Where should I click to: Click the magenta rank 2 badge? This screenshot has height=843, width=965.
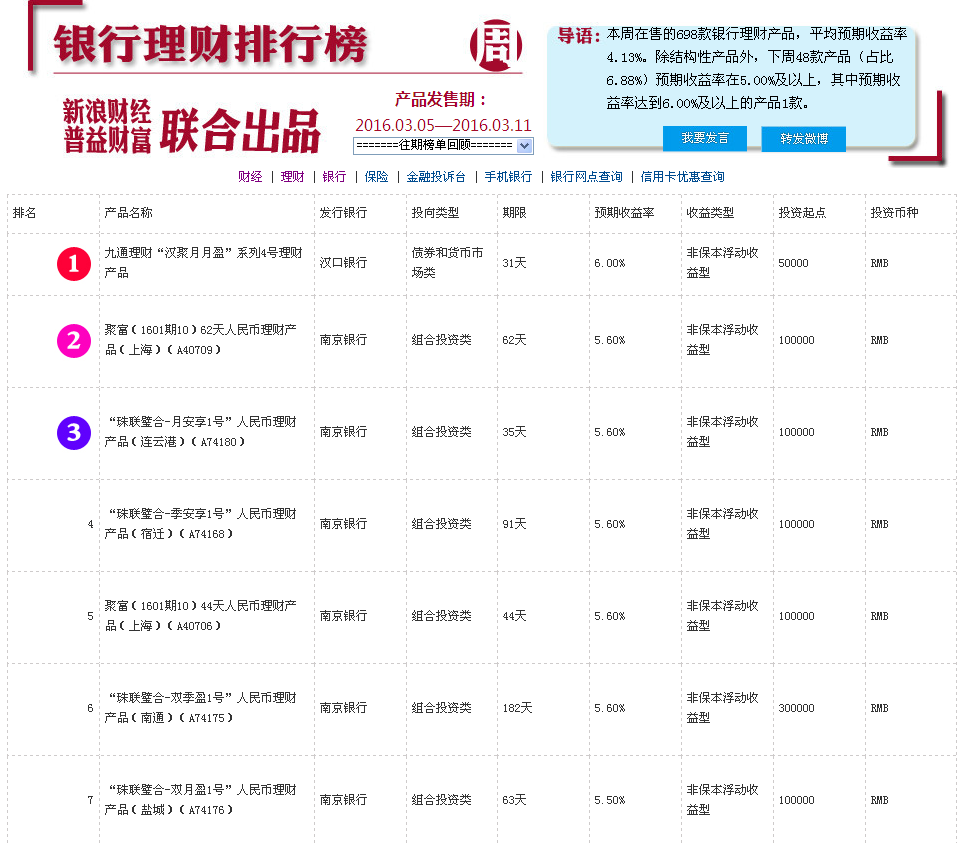pyautogui.click(x=73, y=341)
